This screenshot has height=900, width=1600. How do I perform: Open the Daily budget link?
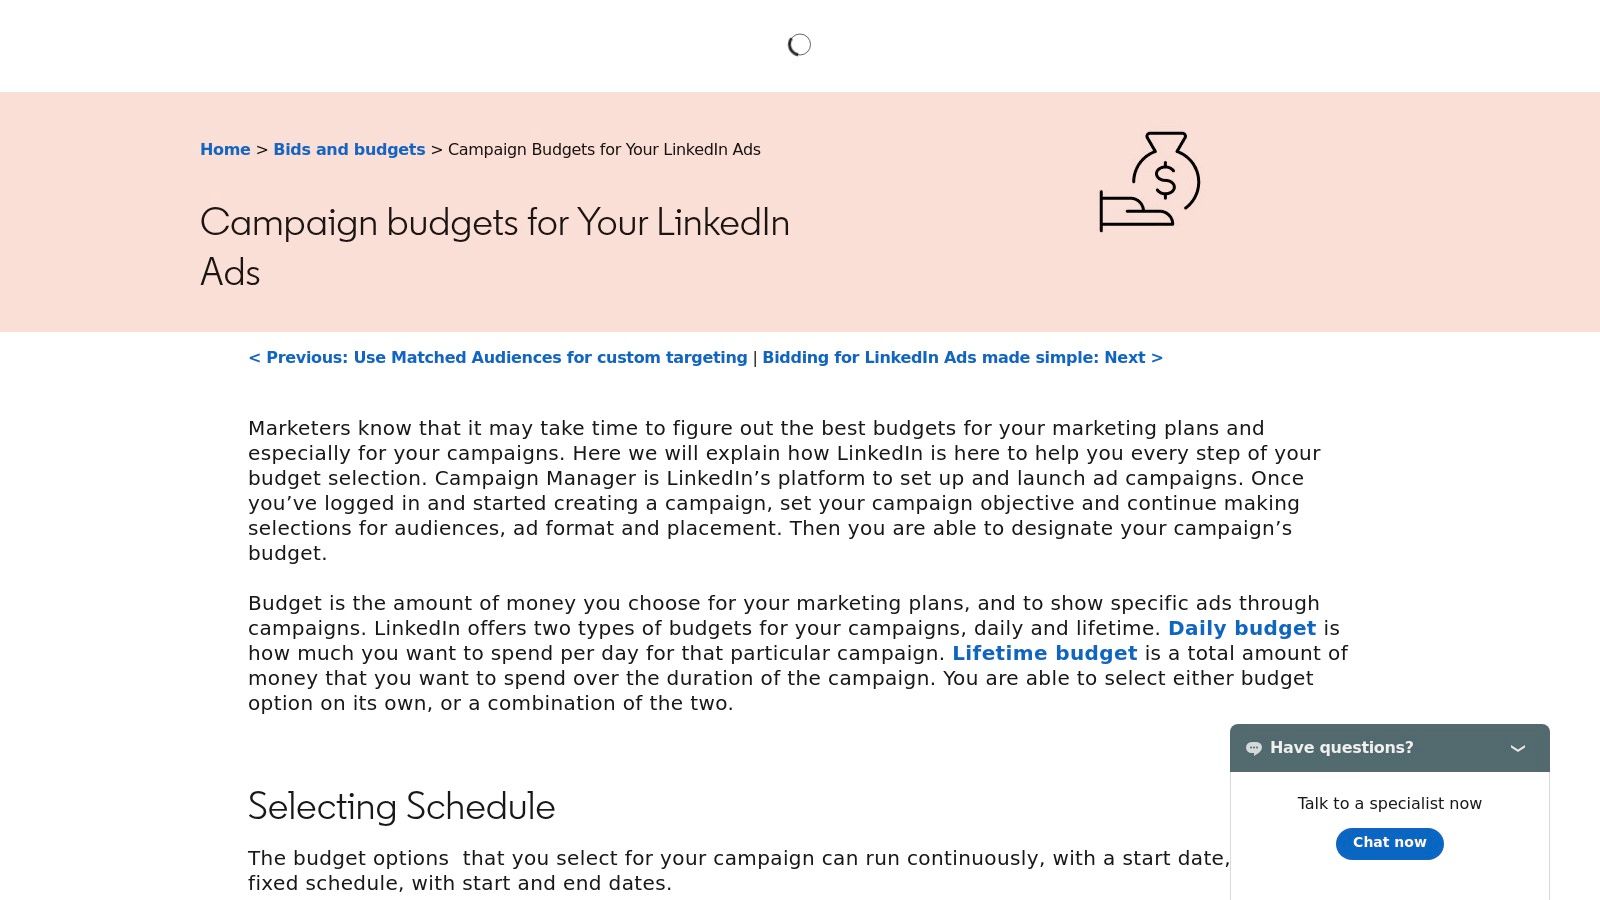point(1242,628)
